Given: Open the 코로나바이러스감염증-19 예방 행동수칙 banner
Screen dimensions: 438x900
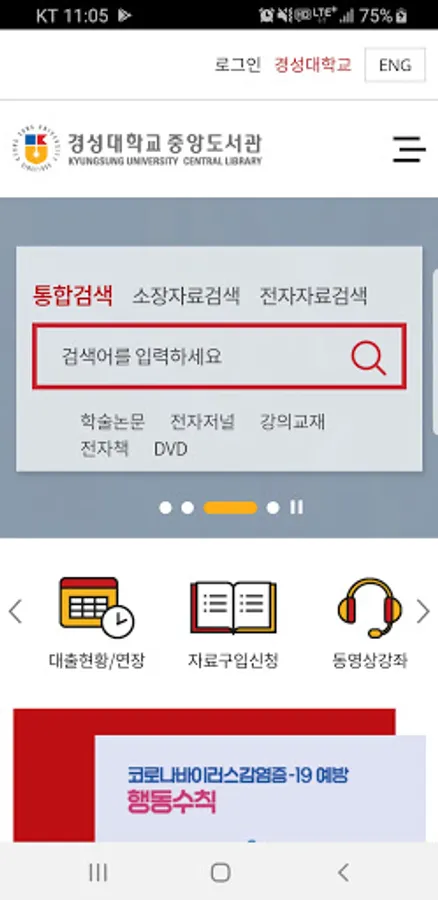Looking at the screenshot, I should pyautogui.click(x=260, y=788).
